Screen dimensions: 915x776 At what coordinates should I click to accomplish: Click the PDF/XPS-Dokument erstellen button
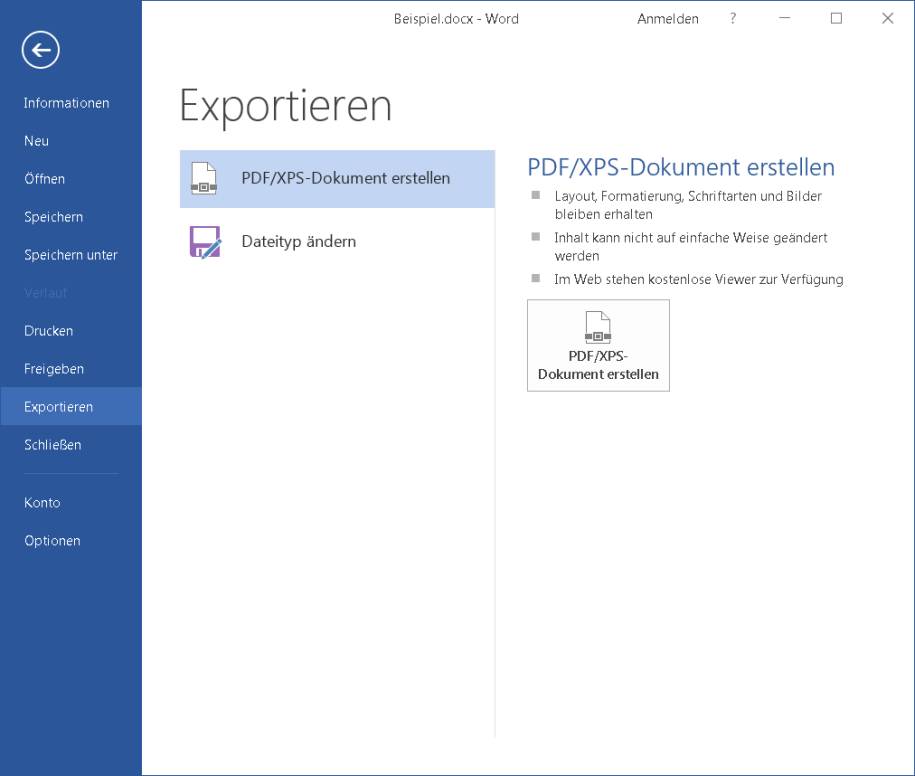pos(598,345)
